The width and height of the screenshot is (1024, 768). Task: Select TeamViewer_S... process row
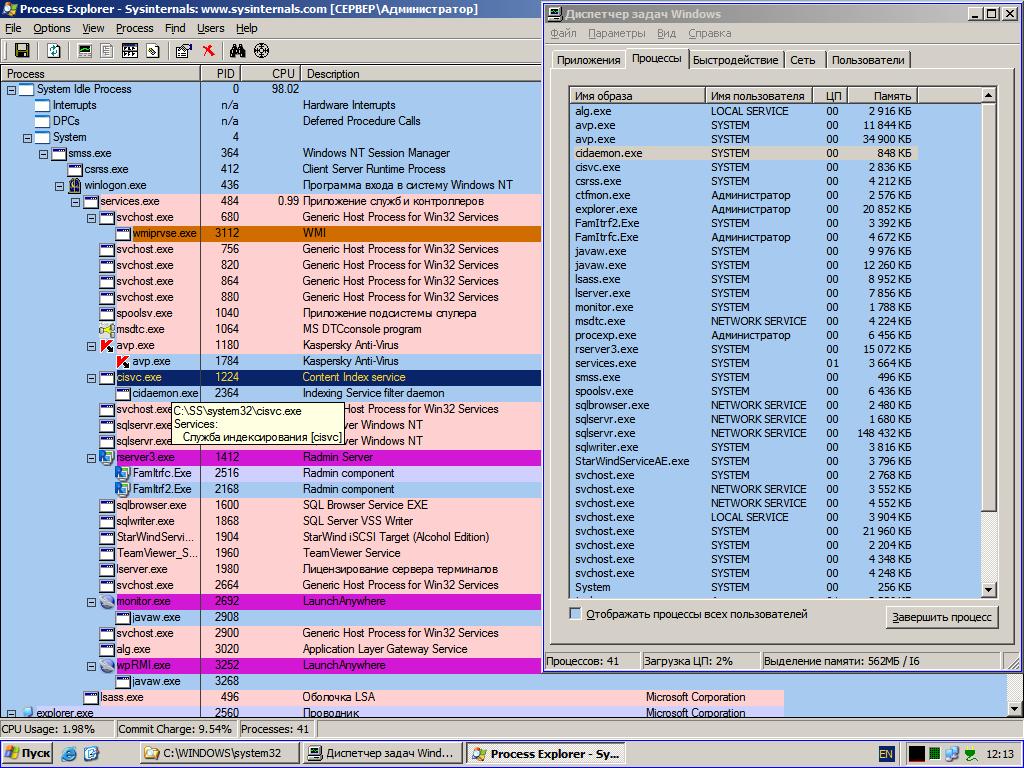click(x=271, y=553)
